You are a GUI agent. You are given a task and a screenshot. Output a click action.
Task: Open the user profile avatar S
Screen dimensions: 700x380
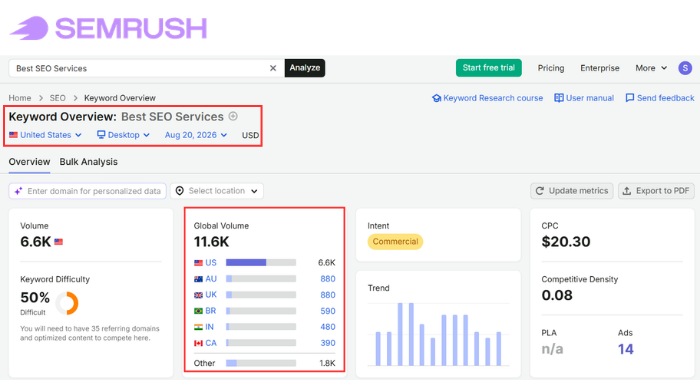685,68
